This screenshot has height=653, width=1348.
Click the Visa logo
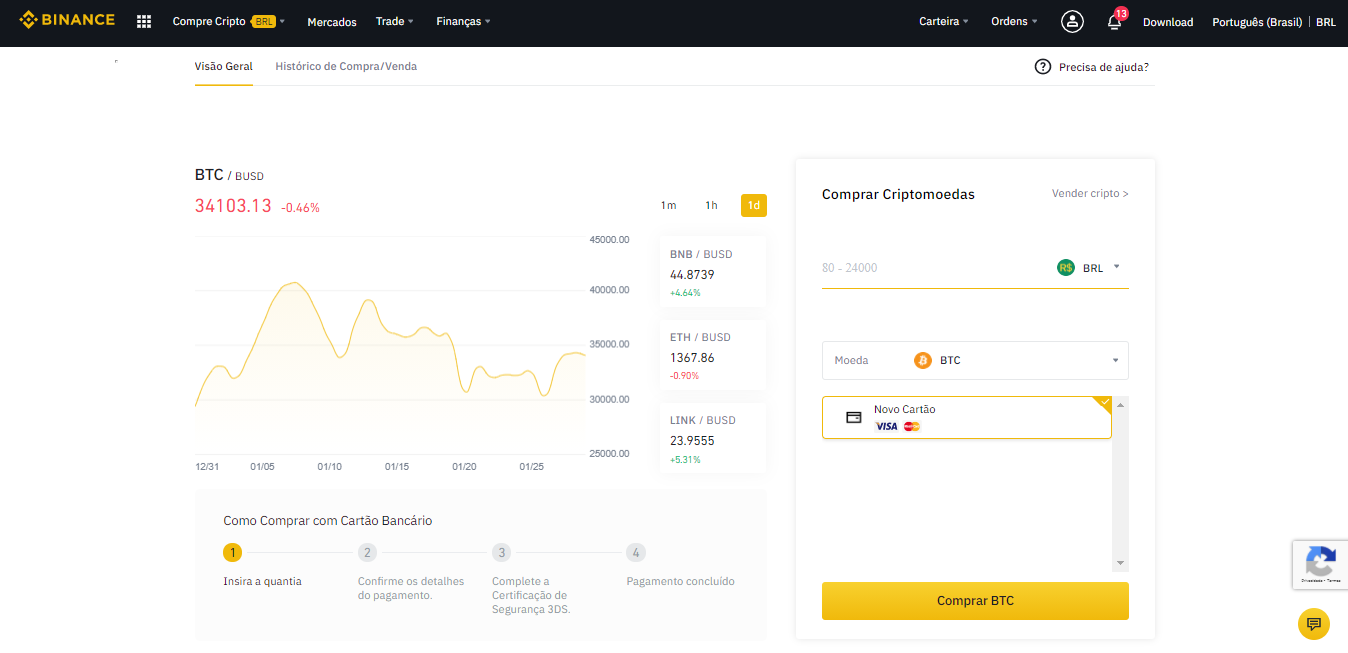pos(886,426)
